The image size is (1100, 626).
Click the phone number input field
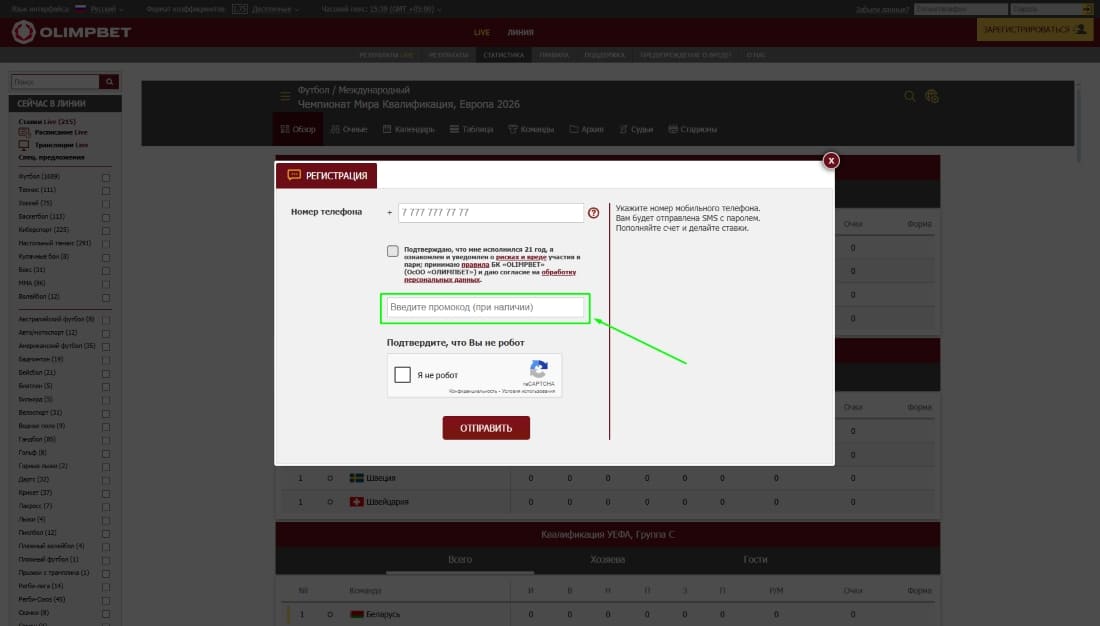(x=490, y=213)
